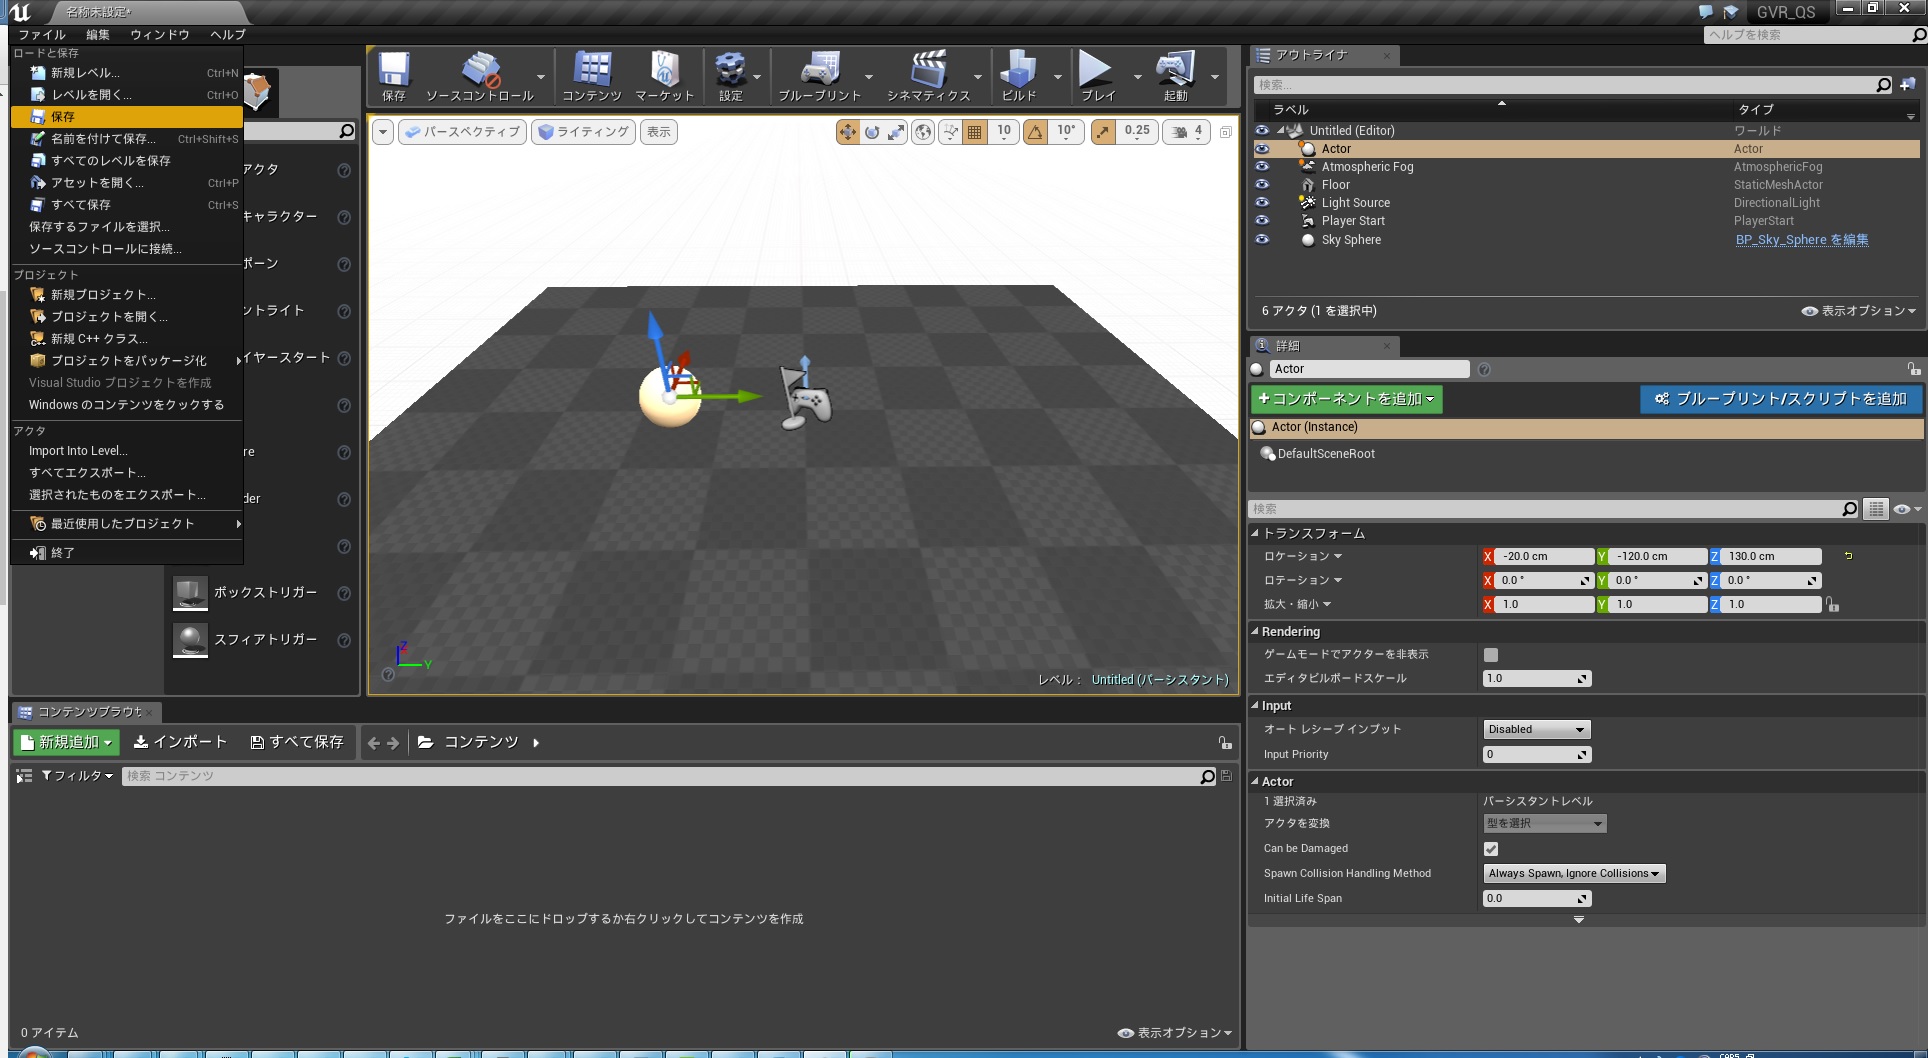Choose 最近使用したプロジェクト submenu

pos(127,524)
